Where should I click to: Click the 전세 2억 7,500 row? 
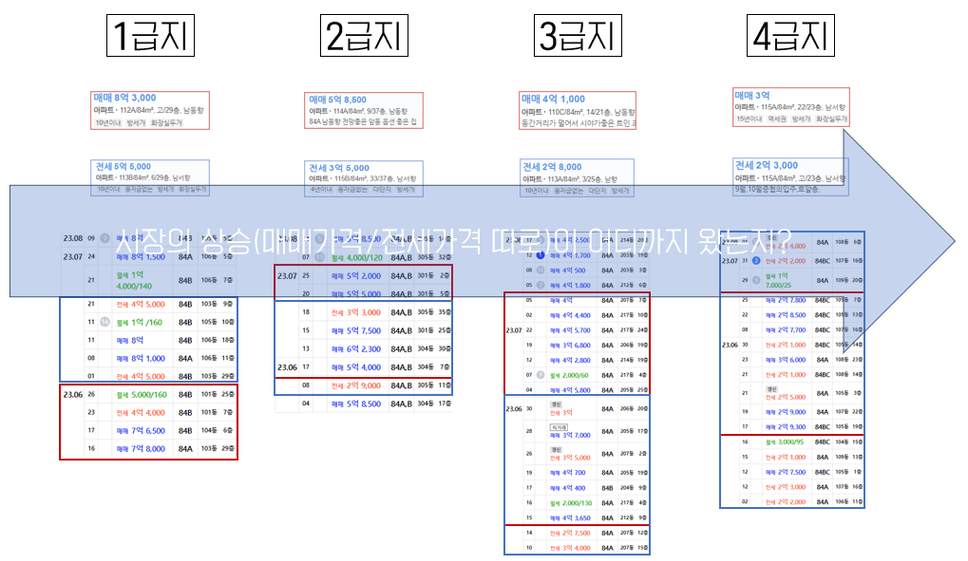(577, 533)
